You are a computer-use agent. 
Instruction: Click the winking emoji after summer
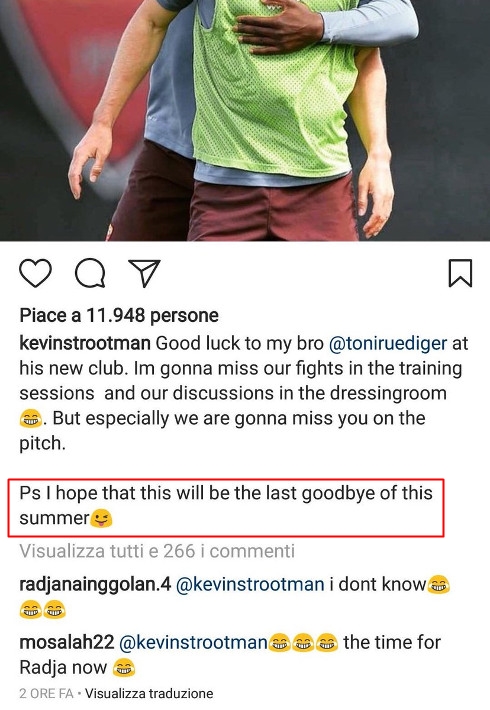click(x=101, y=518)
